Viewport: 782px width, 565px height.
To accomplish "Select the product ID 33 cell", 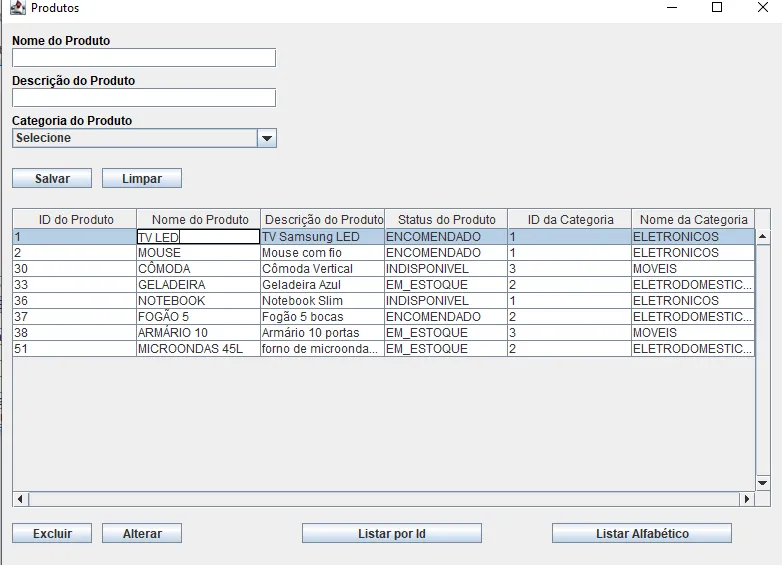I will 75,285.
